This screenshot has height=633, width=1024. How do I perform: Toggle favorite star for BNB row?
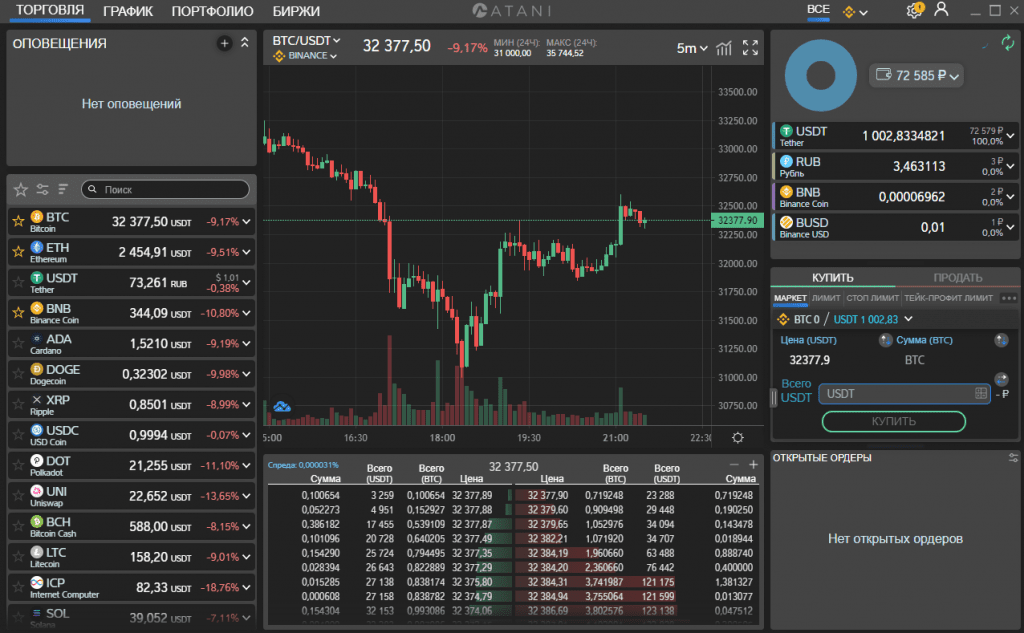pos(18,313)
